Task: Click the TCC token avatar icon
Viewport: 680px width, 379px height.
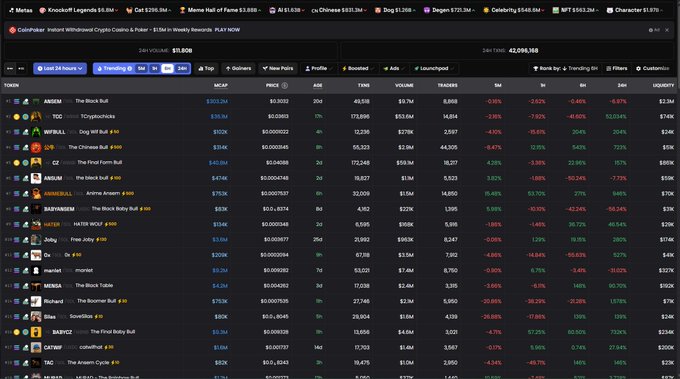Action: [x=36, y=117]
